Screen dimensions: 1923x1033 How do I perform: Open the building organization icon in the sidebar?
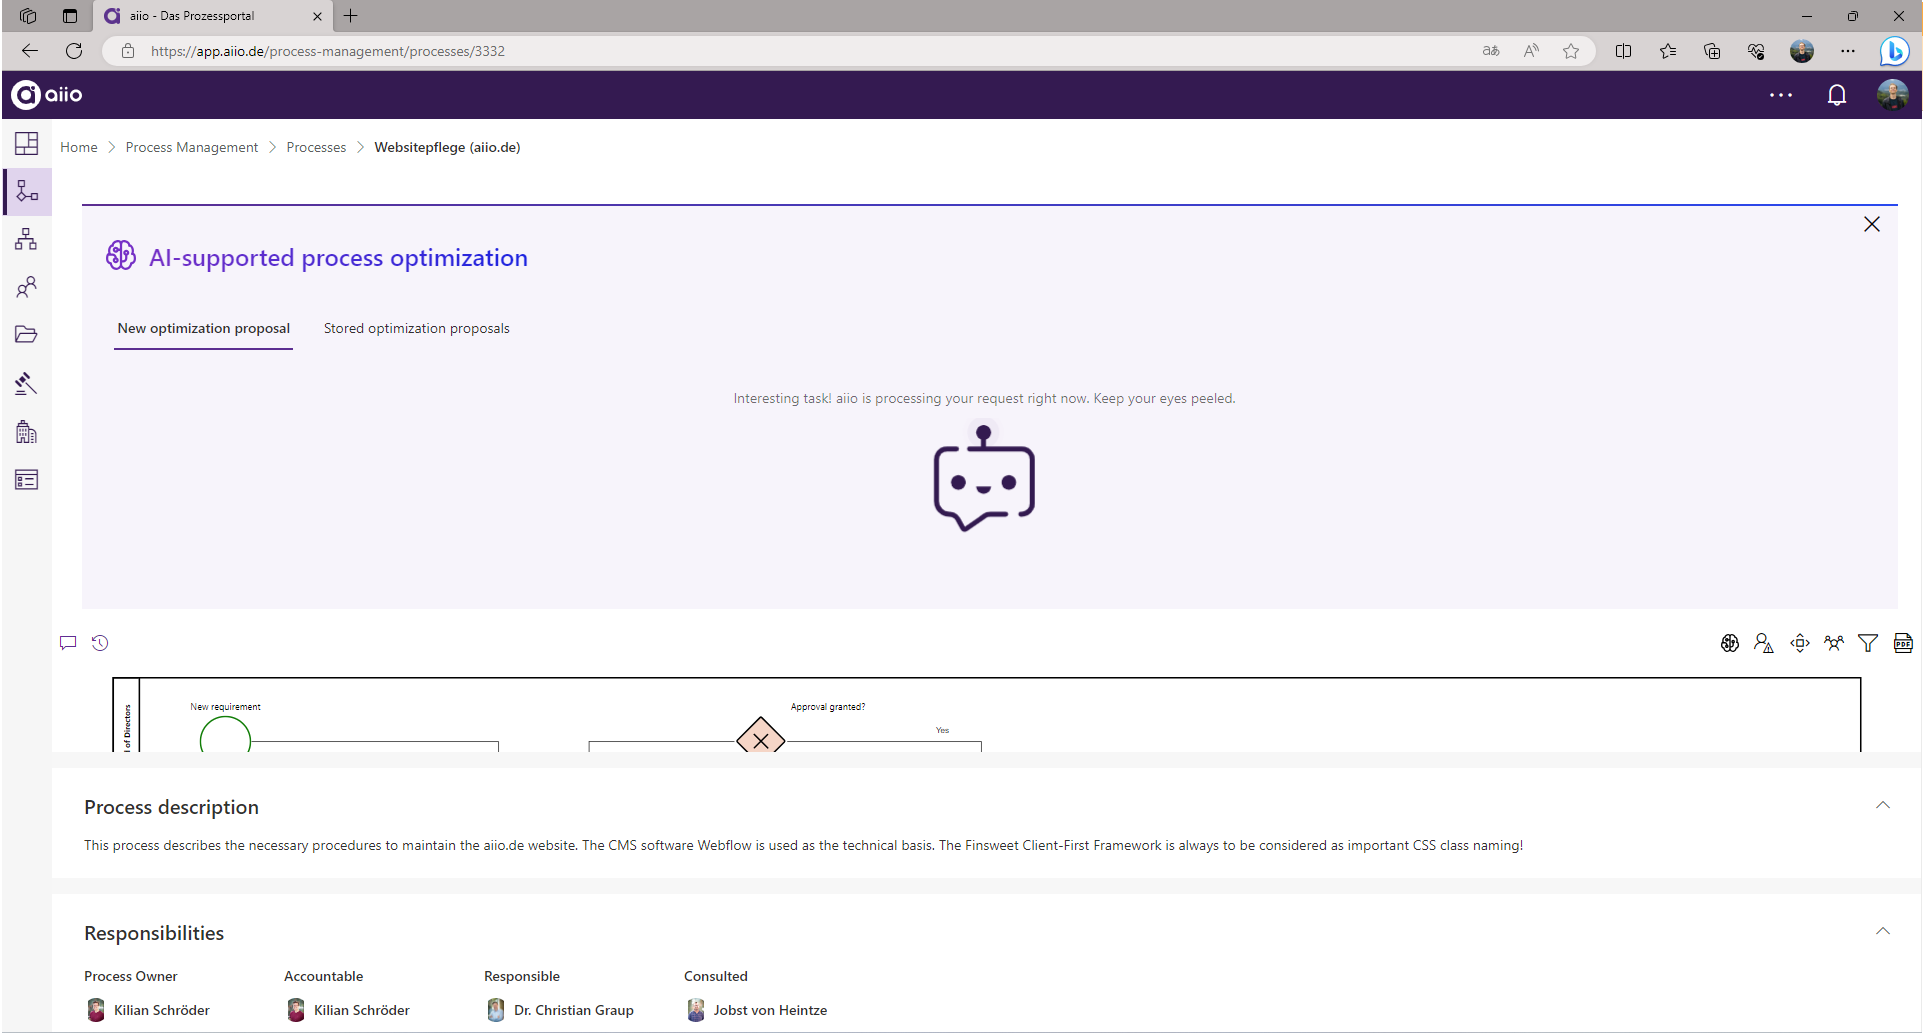click(x=26, y=432)
